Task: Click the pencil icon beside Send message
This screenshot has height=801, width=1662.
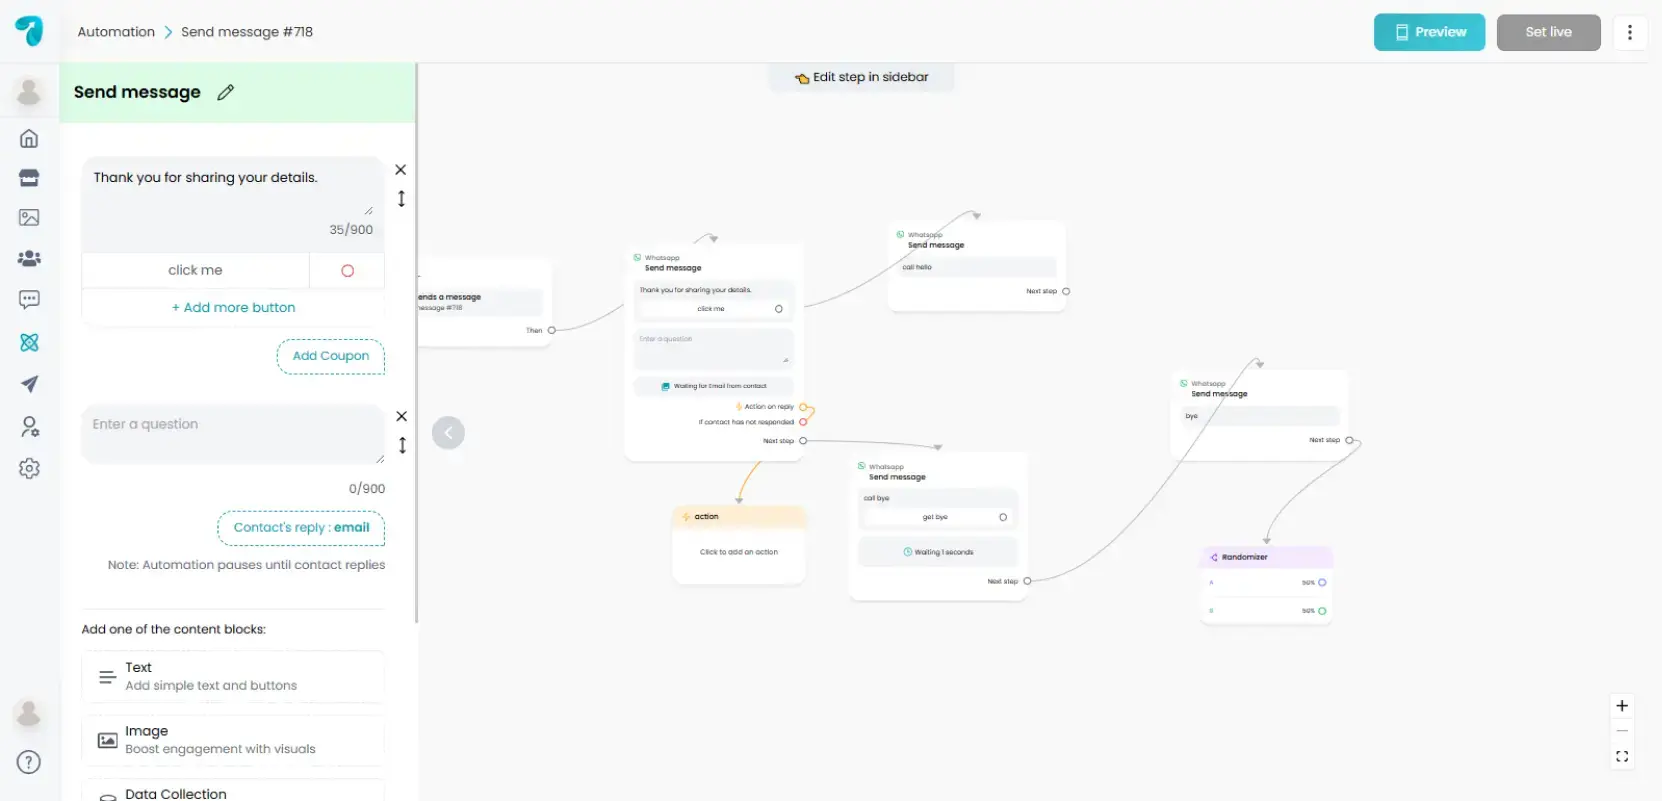Action: (226, 92)
